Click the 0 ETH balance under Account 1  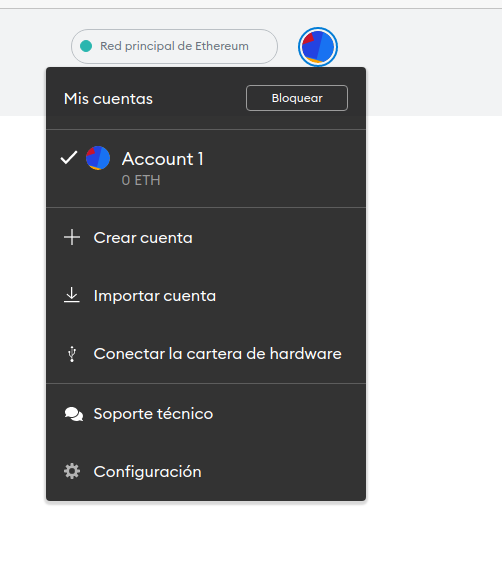[141, 180]
